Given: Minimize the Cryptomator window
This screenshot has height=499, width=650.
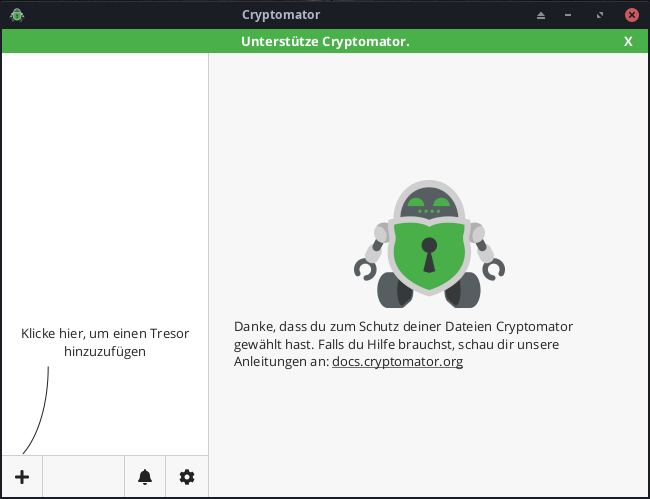Looking at the screenshot, I should [x=568, y=15].
